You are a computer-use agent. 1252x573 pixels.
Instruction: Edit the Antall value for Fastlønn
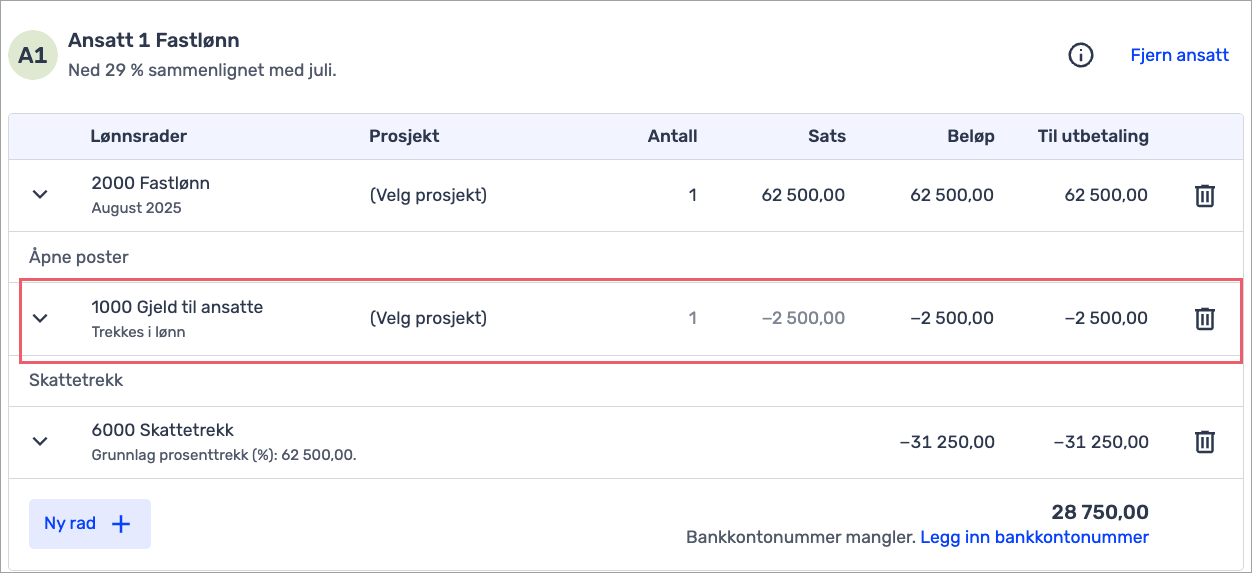[x=692, y=195]
